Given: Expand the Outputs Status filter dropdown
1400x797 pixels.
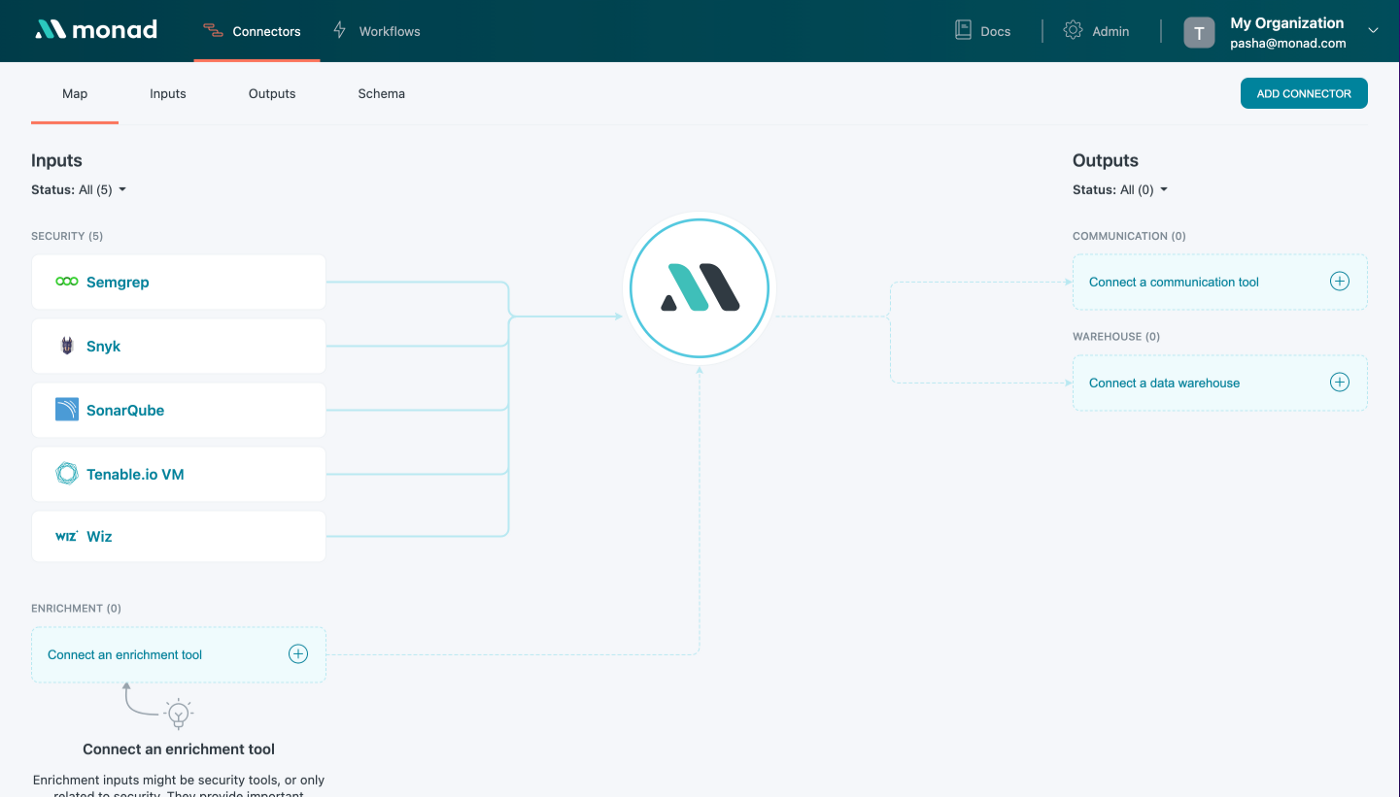Looking at the screenshot, I should coord(1121,190).
